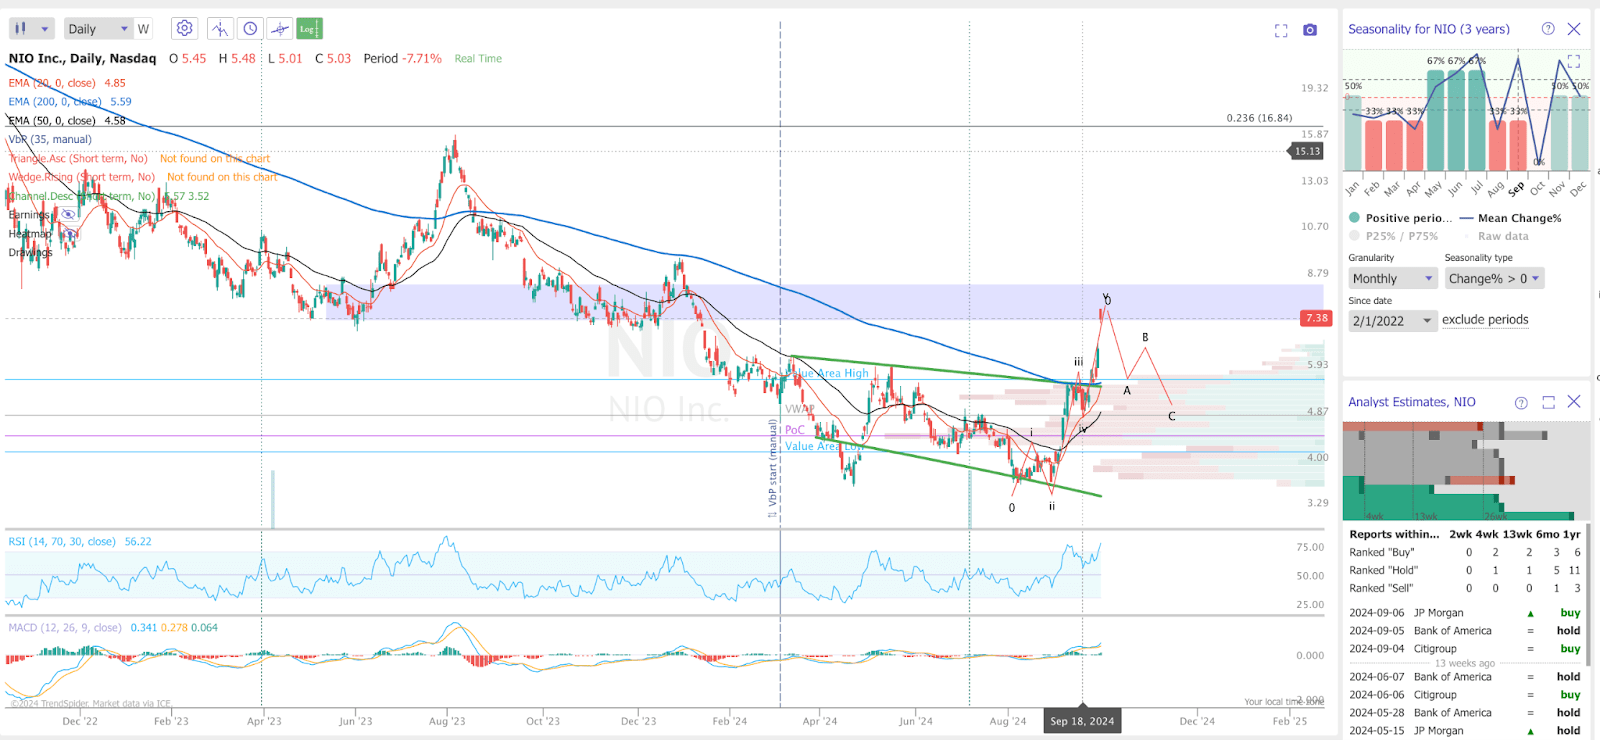Maximize the Analyst Estimates panel

pyautogui.click(x=1548, y=402)
